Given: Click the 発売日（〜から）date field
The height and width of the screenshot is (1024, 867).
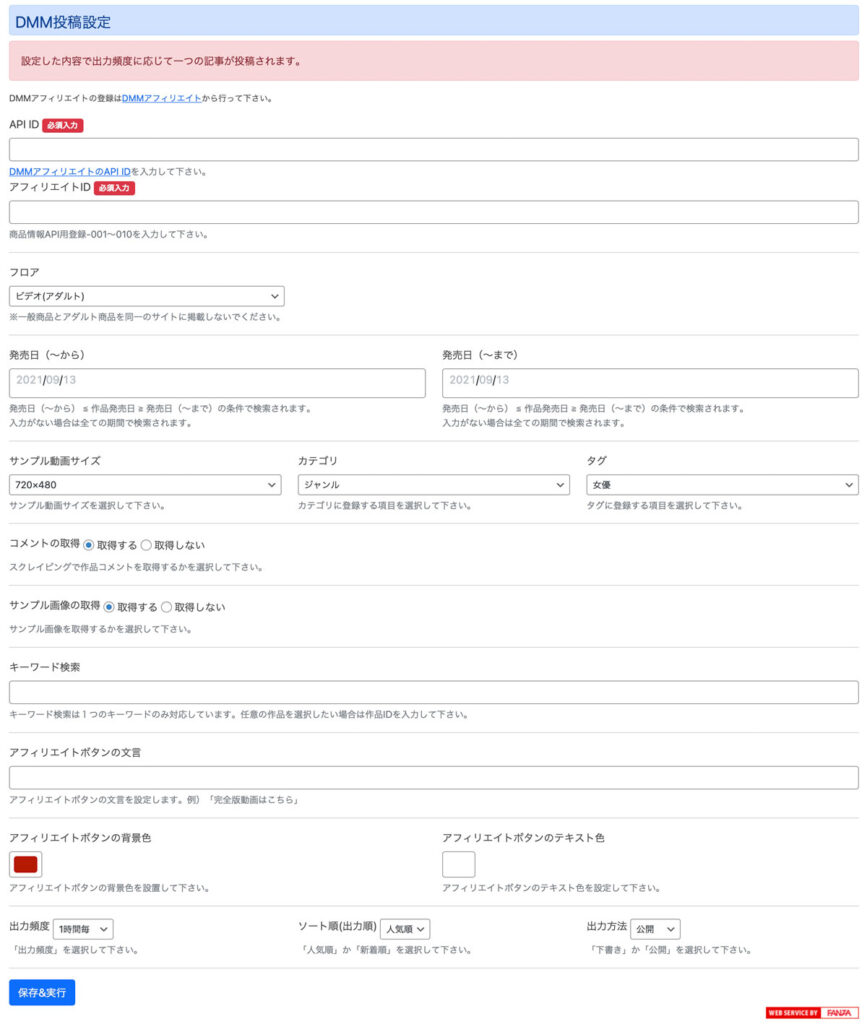Looking at the screenshot, I should tap(217, 383).
